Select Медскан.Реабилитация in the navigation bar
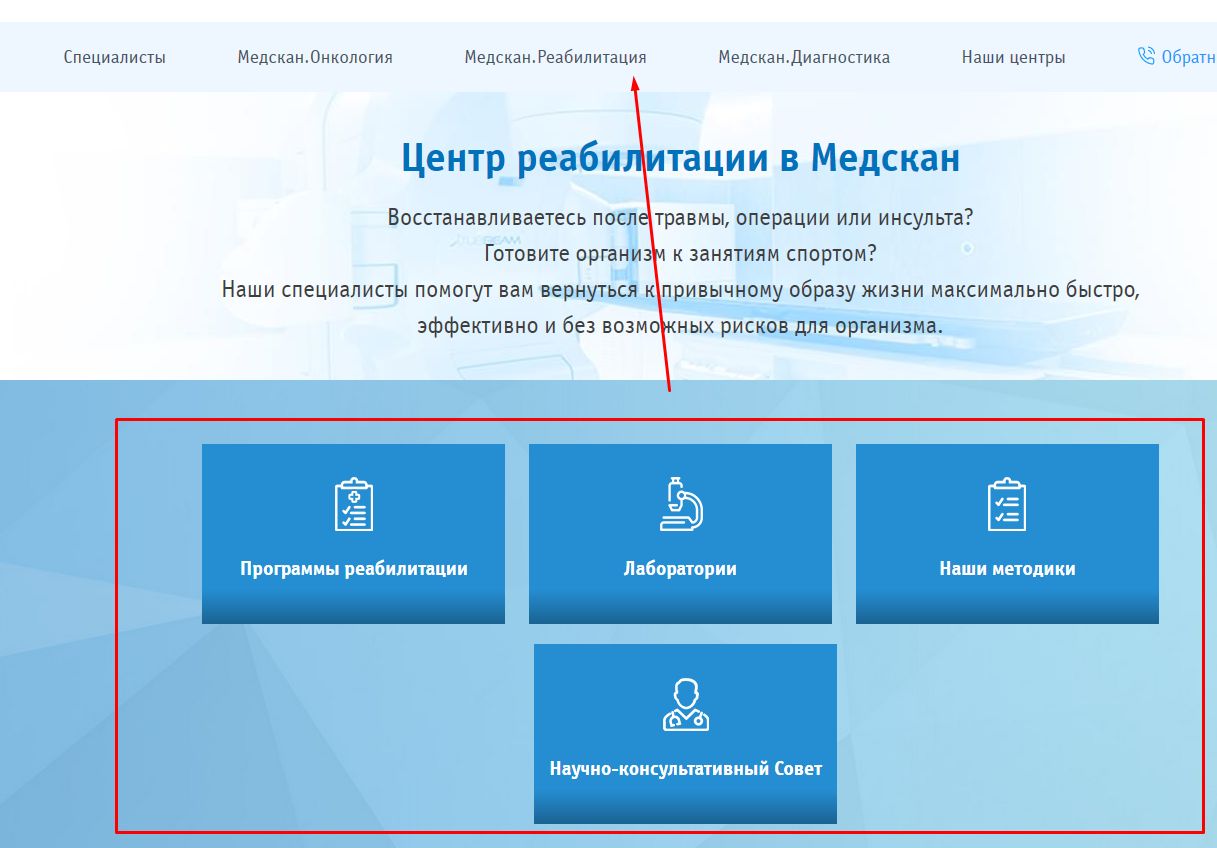 [x=555, y=57]
